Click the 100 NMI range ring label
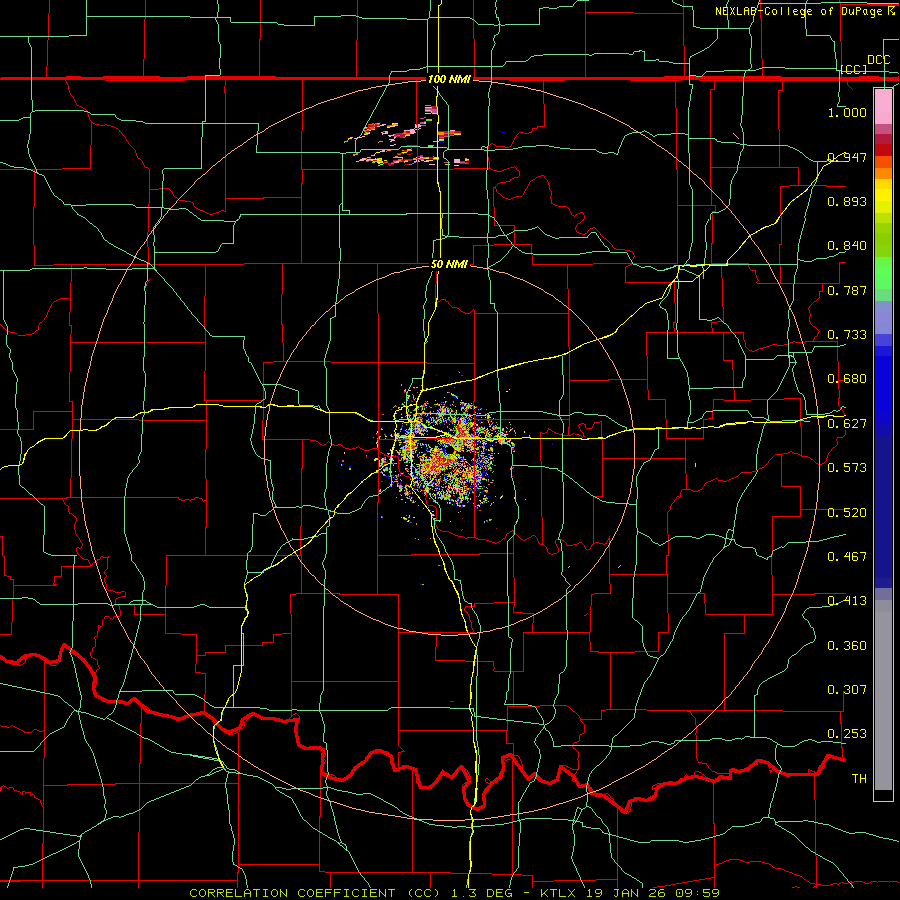 pyautogui.click(x=449, y=79)
